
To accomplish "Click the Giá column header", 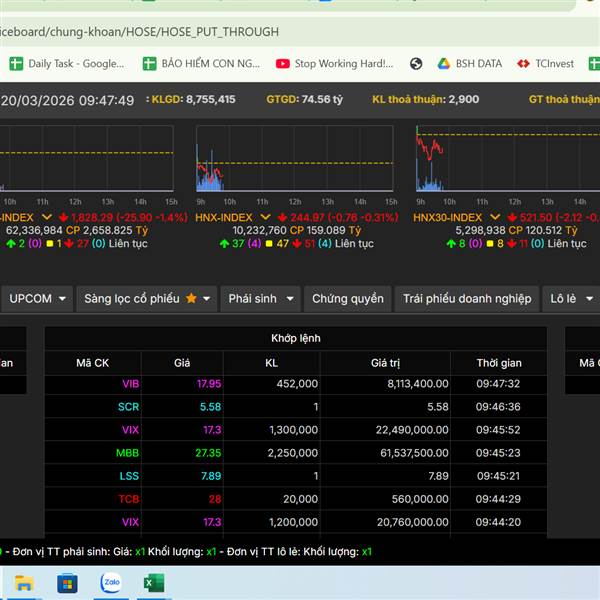I will coord(182,363).
